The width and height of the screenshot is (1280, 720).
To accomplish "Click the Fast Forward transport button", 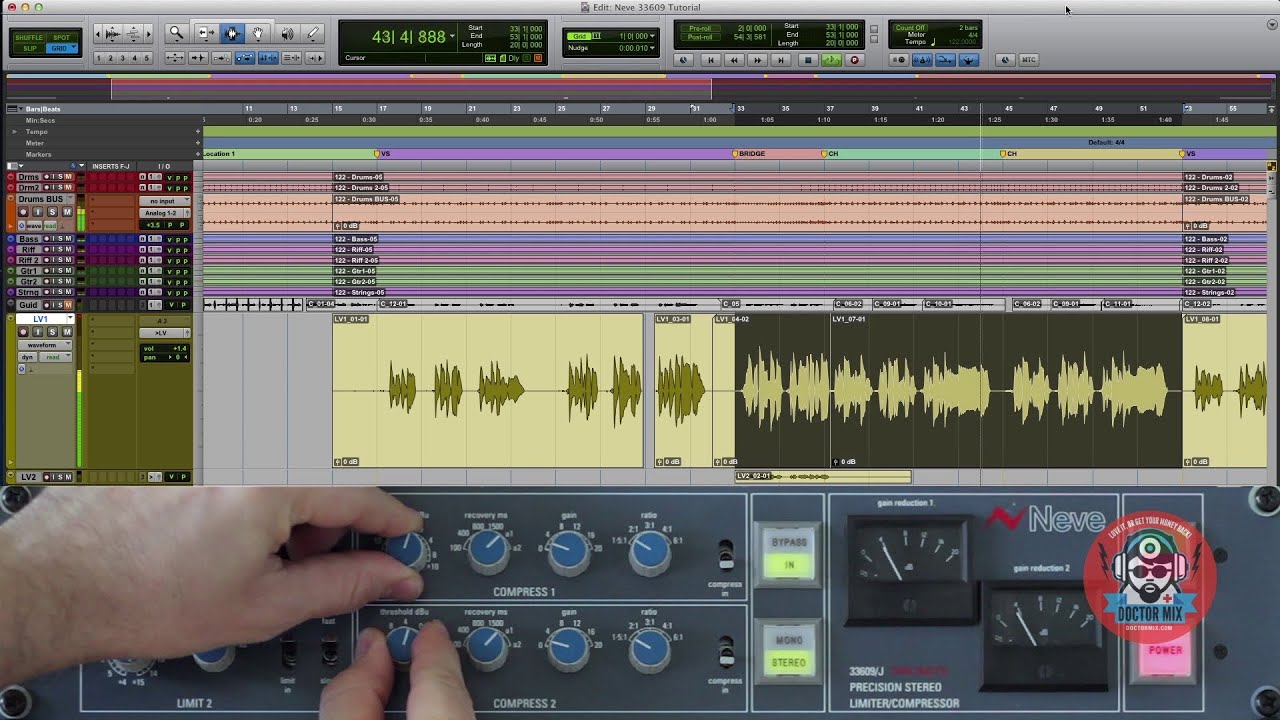I will point(758,60).
